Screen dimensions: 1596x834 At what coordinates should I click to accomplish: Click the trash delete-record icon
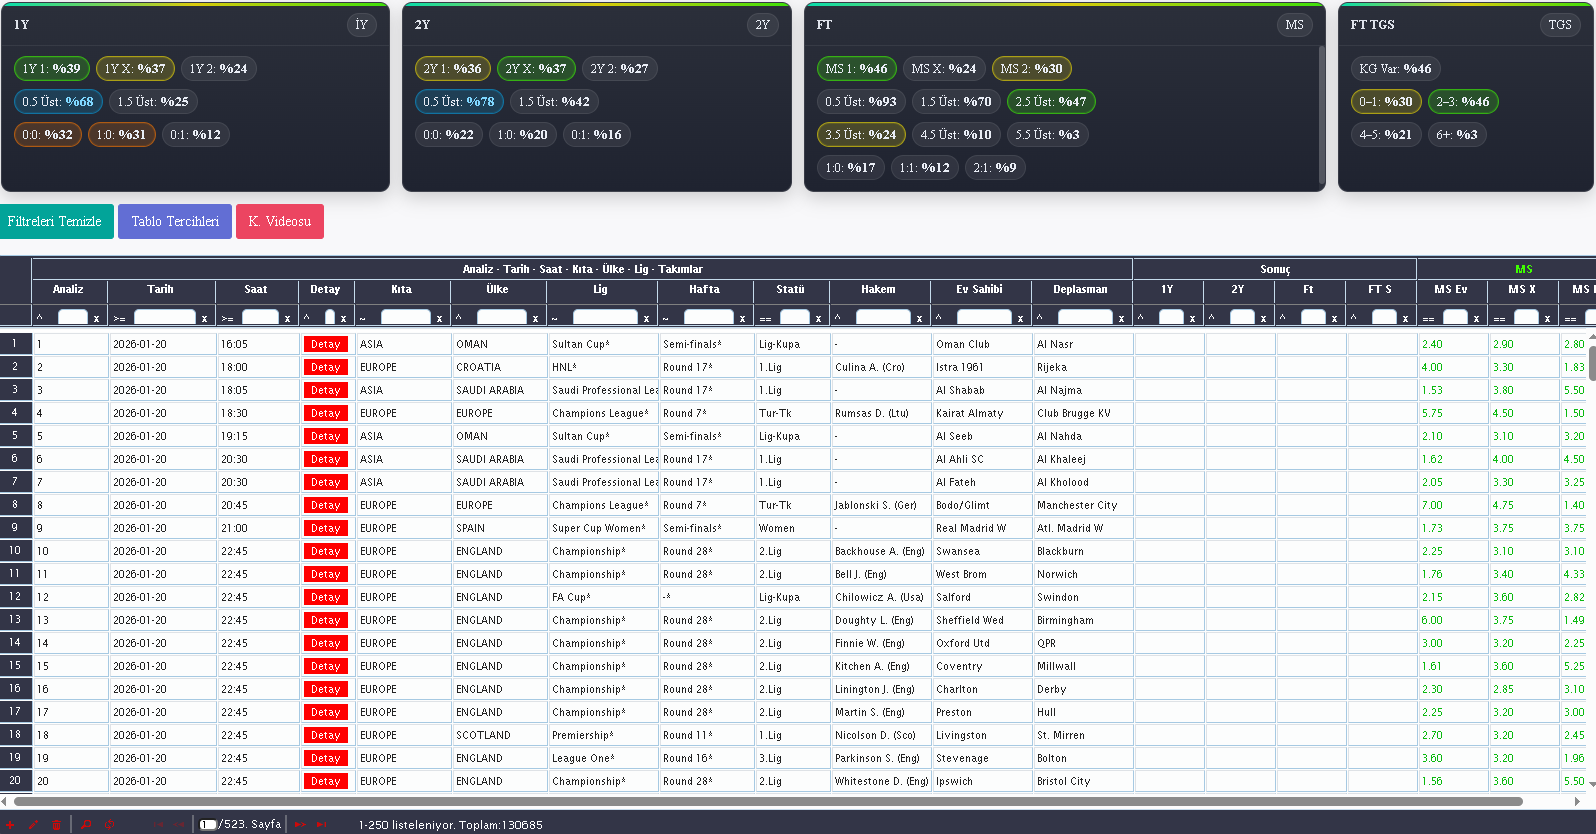coord(56,825)
